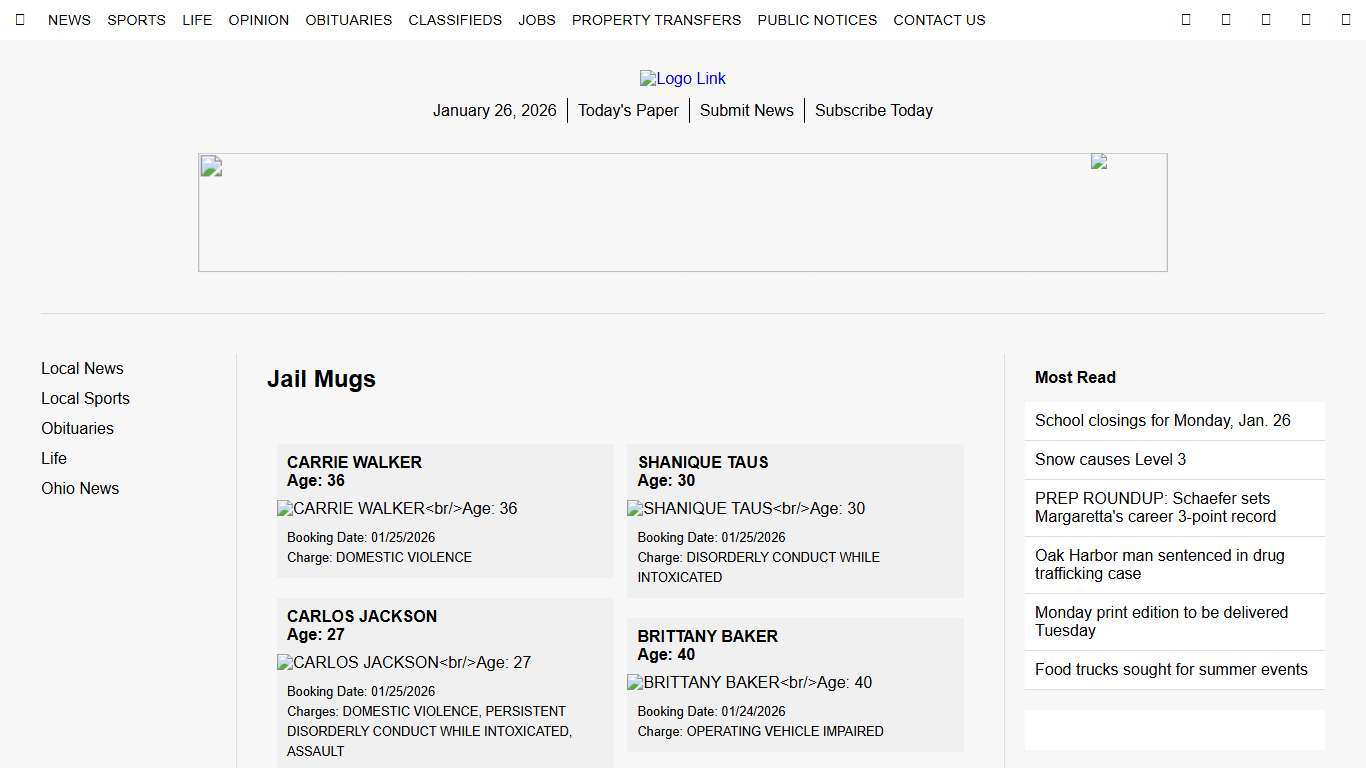Click the broken image icon in banner ad
Viewport: 1366px width, 768px height.
210,167
